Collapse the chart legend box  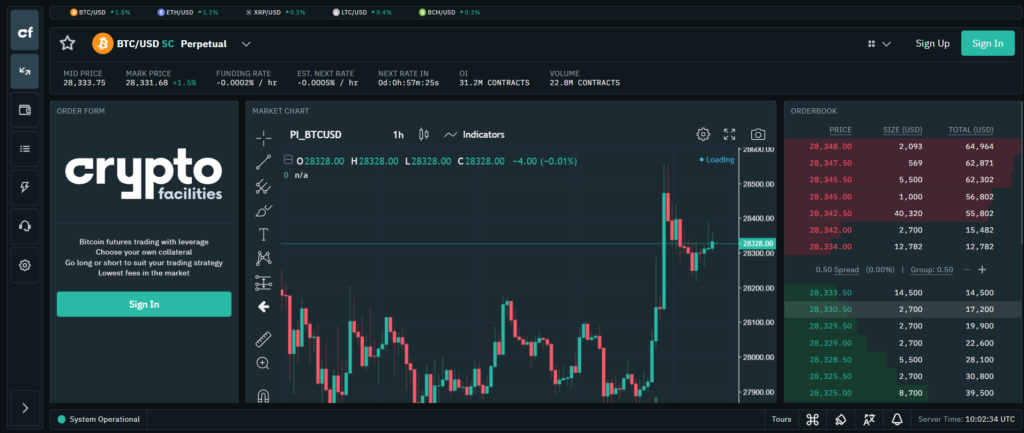click(287, 161)
